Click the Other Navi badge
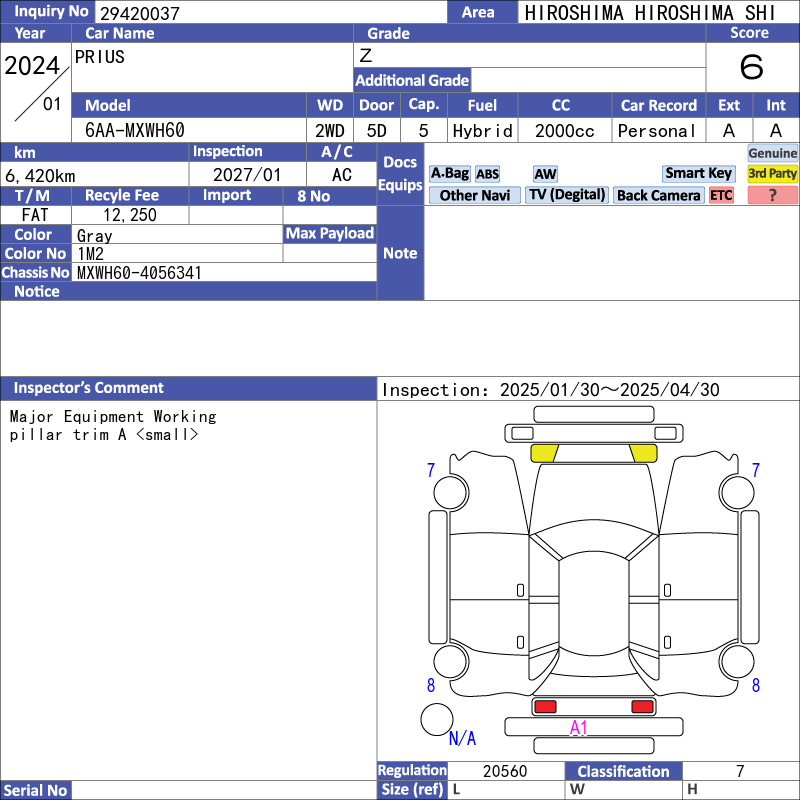 tap(473, 196)
